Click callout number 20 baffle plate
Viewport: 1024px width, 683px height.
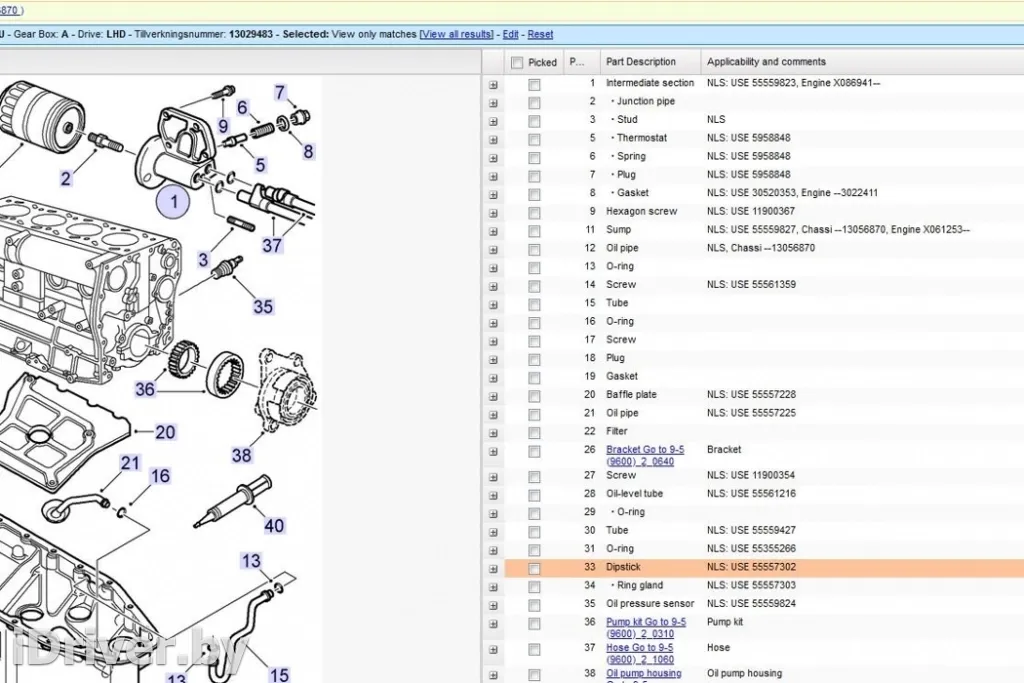pyautogui.click(x=165, y=432)
